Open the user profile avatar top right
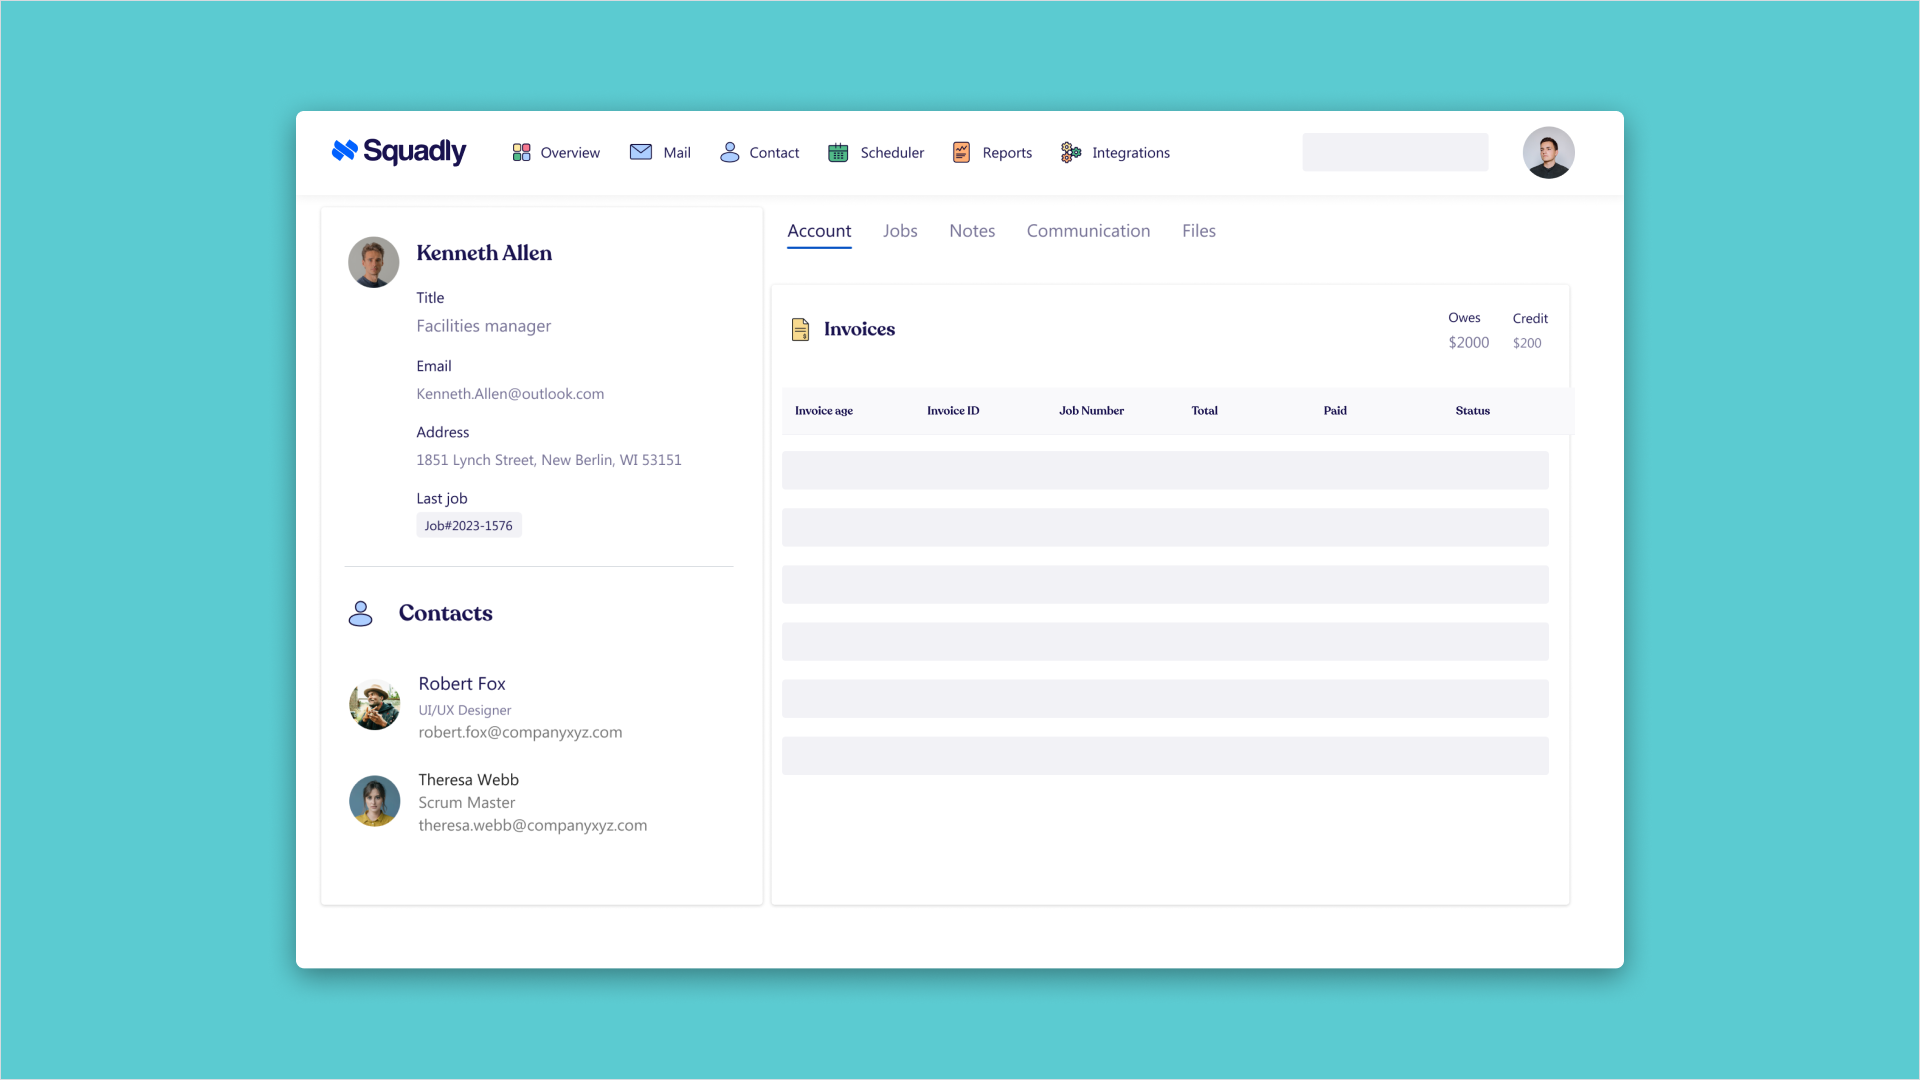 coord(1548,152)
